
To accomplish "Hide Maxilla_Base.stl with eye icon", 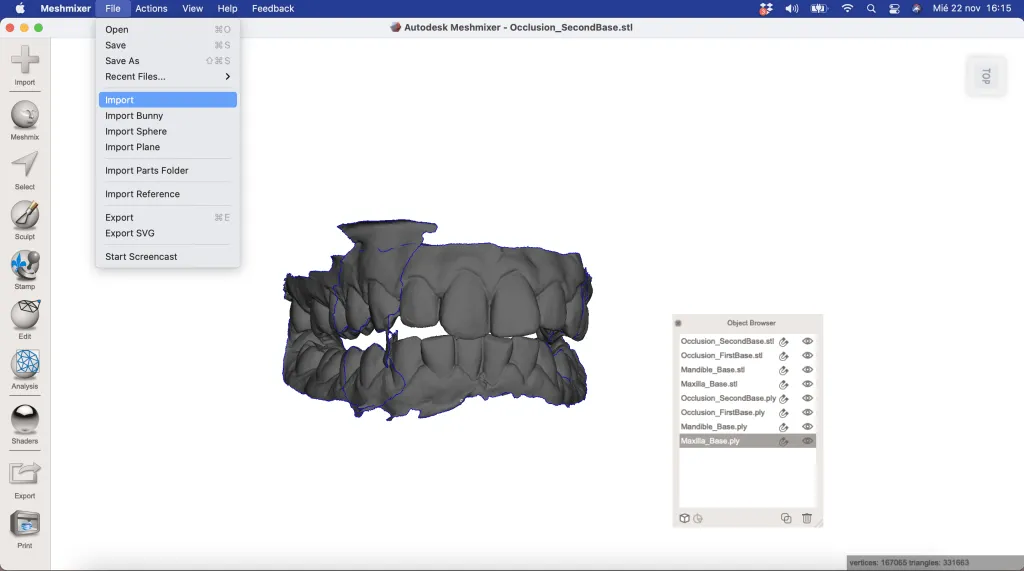I will [807, 384].
